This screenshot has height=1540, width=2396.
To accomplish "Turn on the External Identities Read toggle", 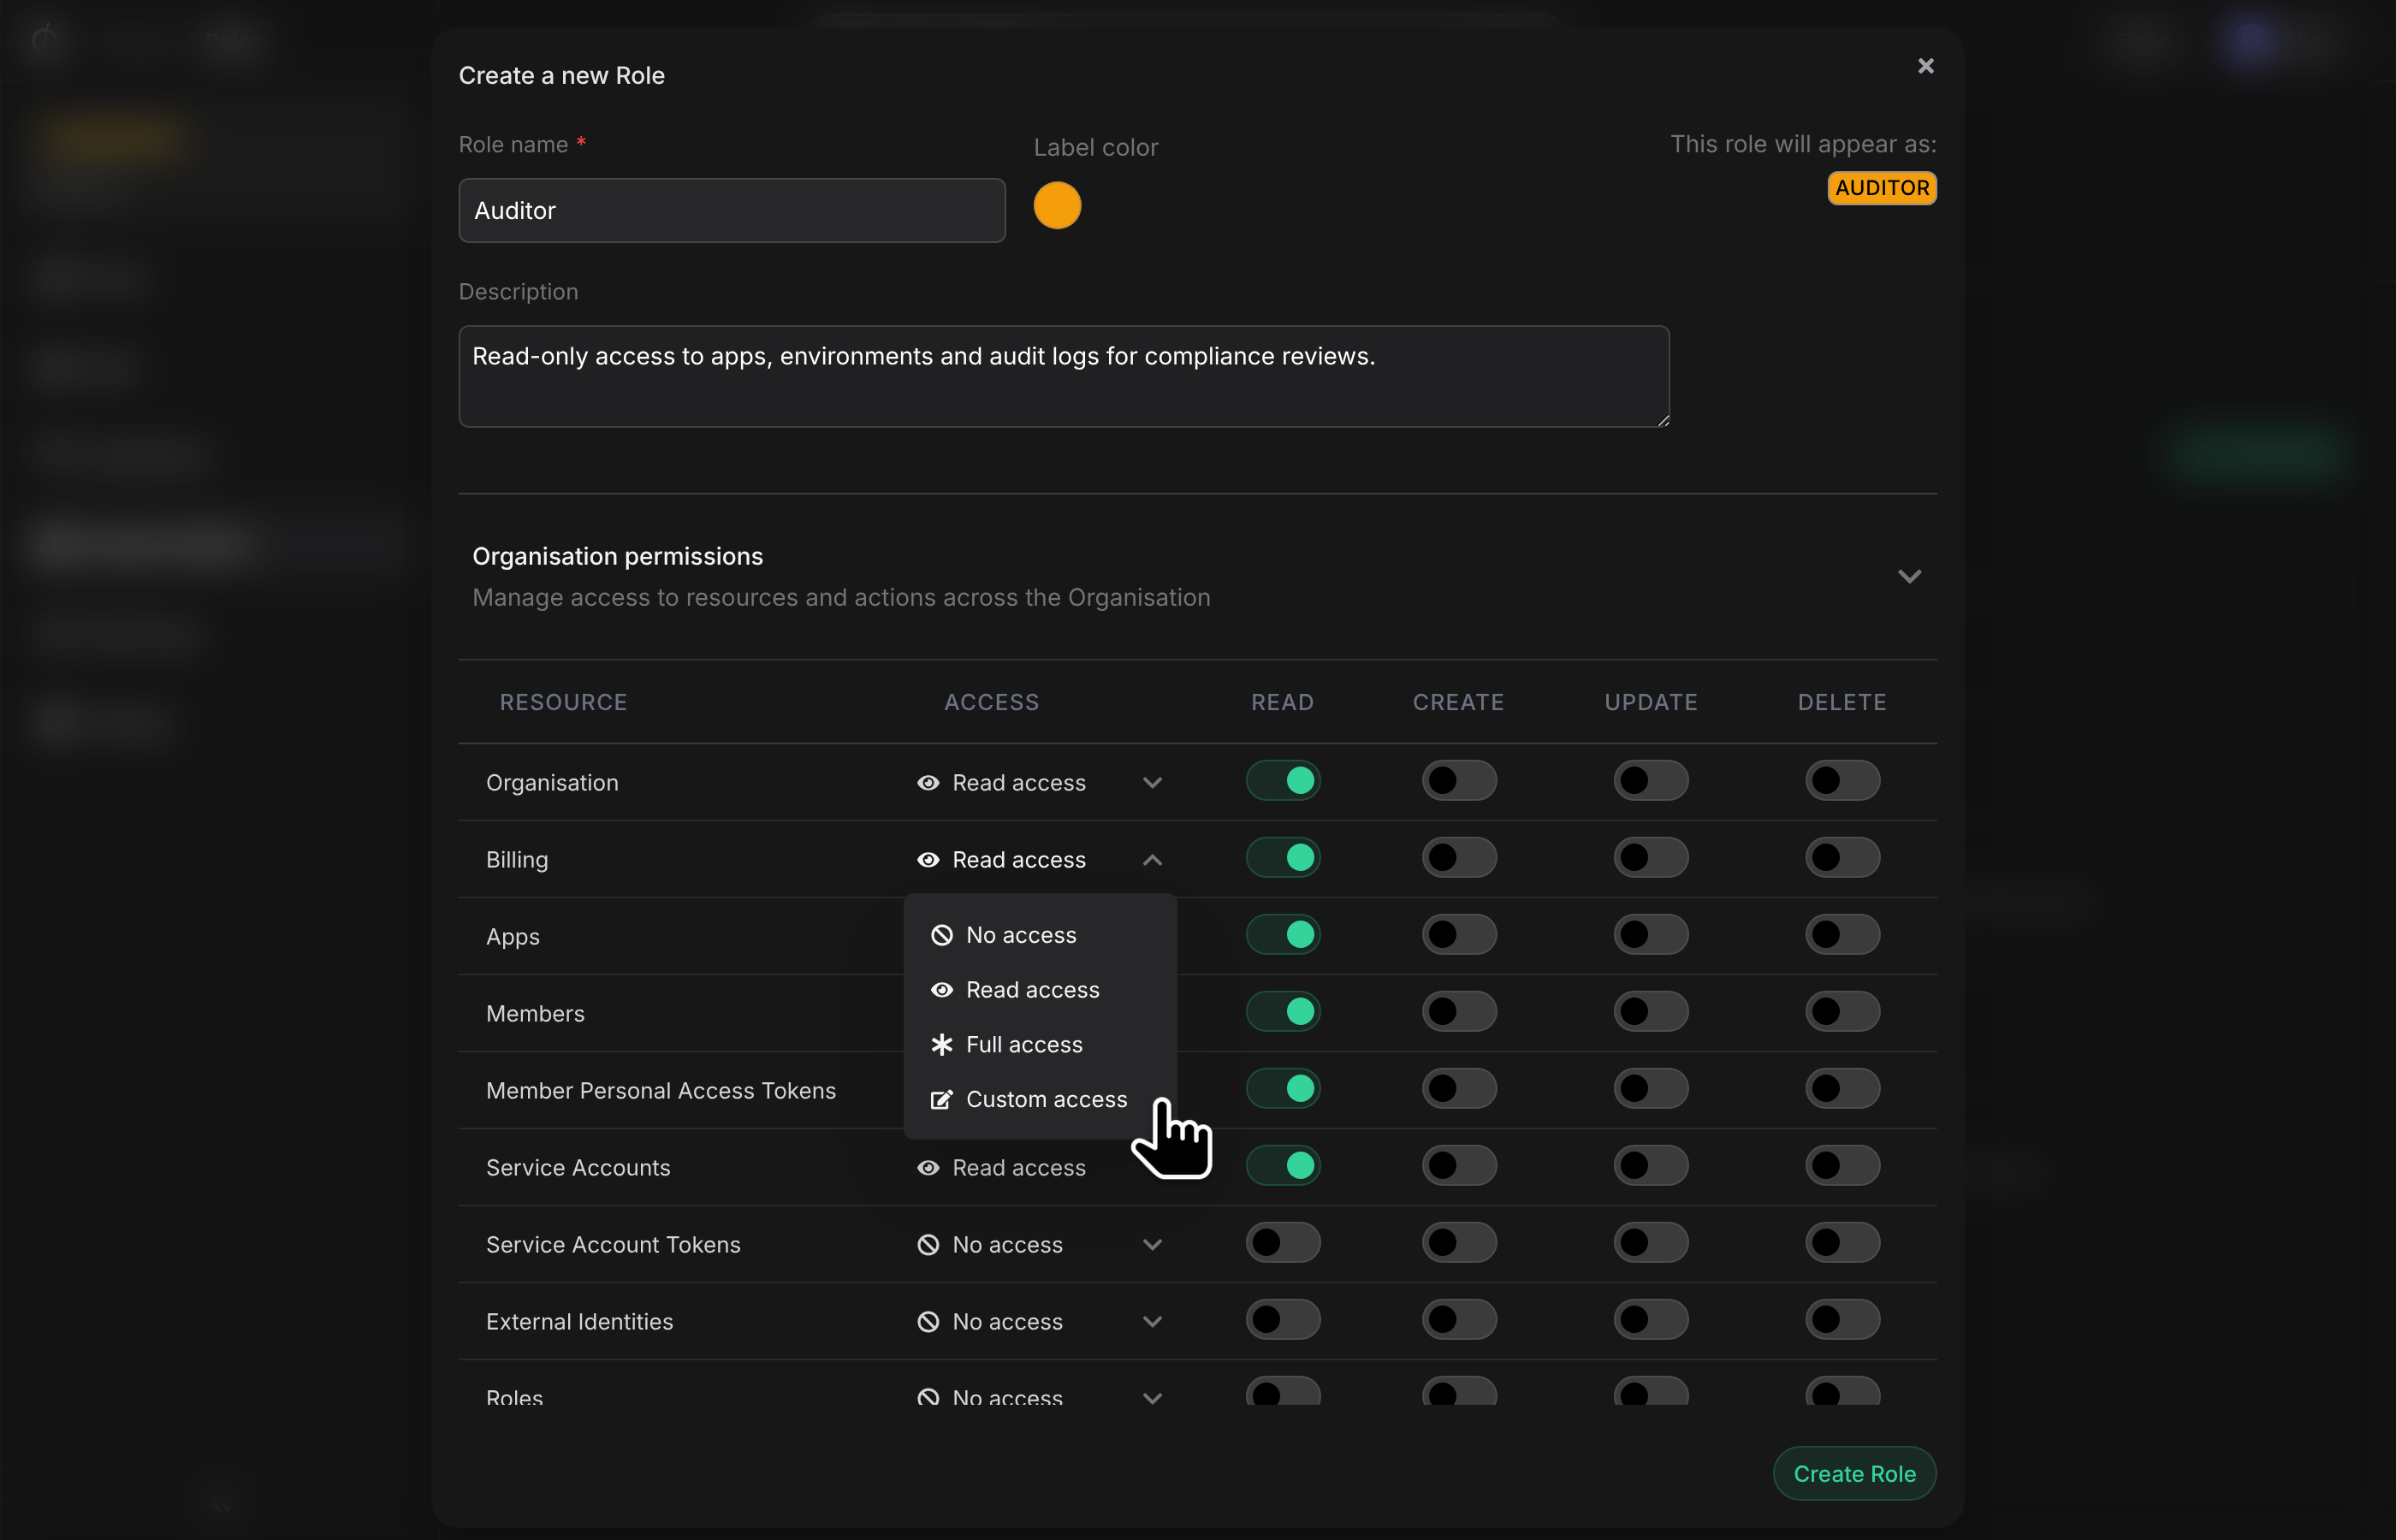I will click(x=1283, y=1319).
